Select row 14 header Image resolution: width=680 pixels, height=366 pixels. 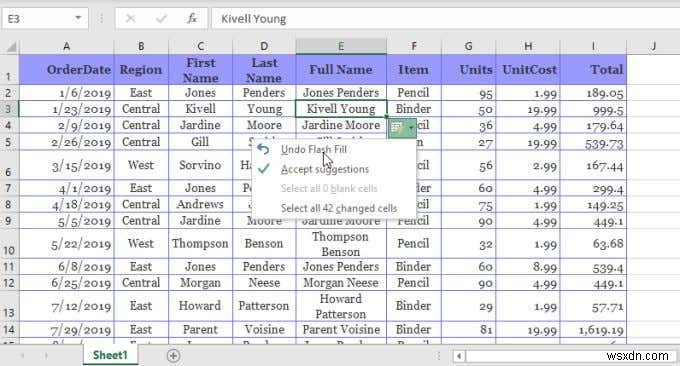point(9,330)
